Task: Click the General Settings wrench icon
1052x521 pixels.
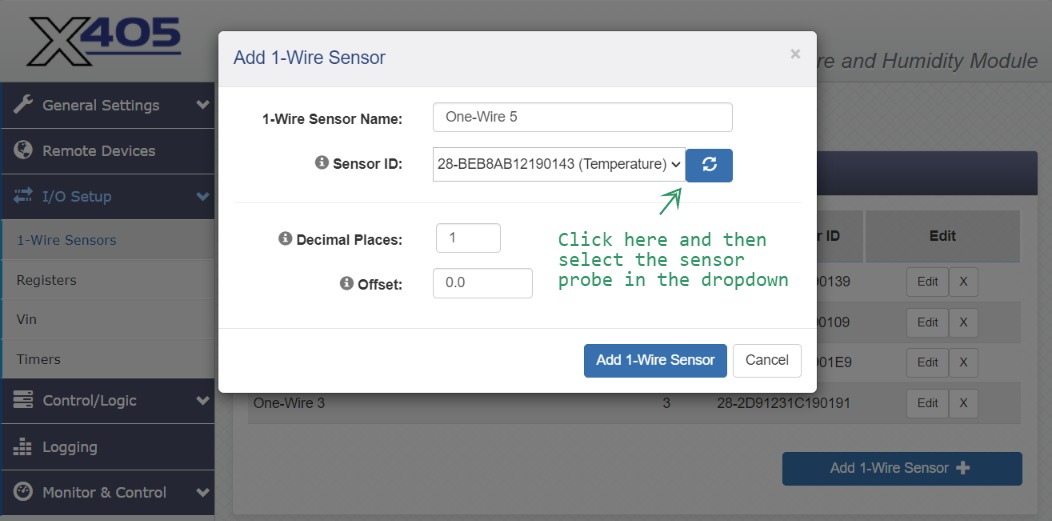Action: [24, 105]
